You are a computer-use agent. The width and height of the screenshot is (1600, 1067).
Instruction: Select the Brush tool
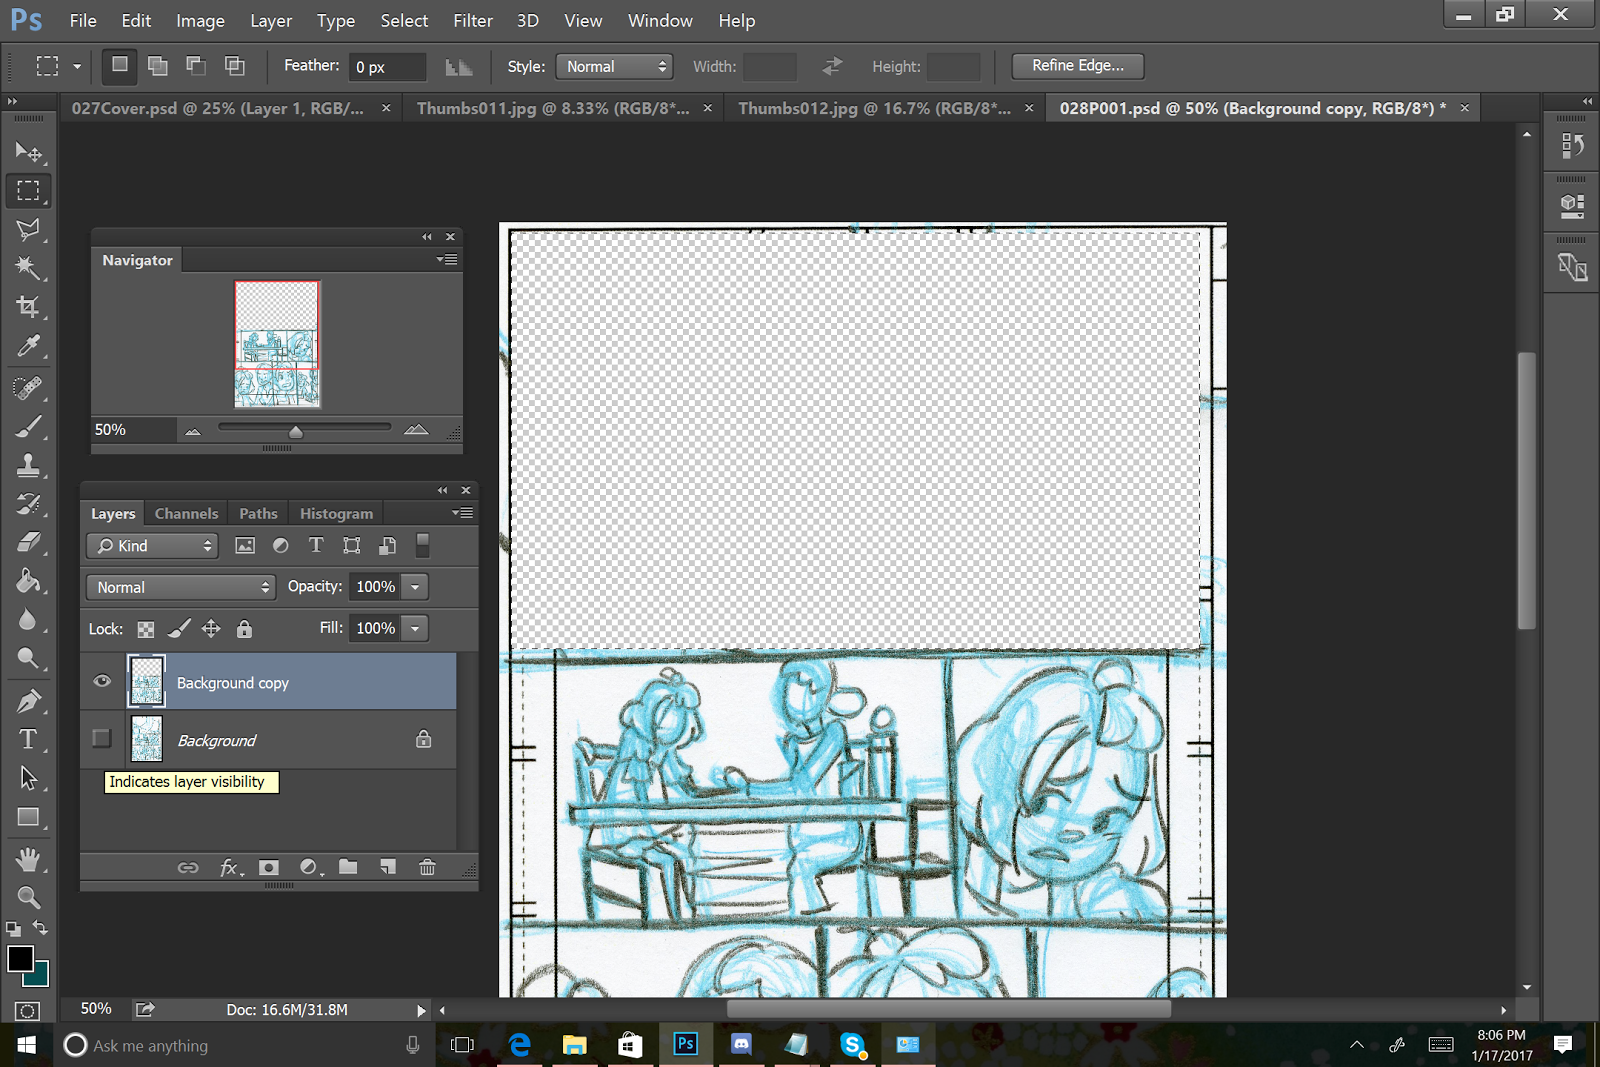[28, 426]
